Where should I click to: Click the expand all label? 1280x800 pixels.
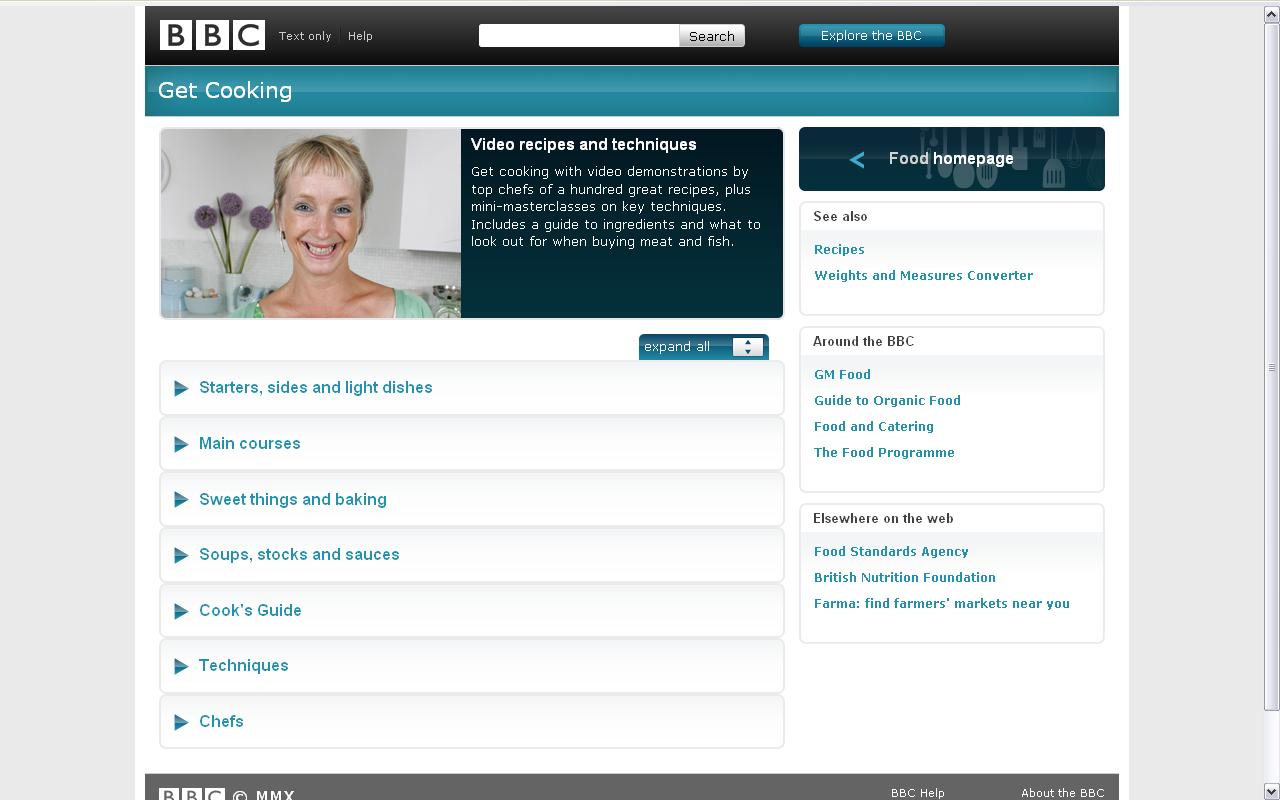[x=677, y=347]
